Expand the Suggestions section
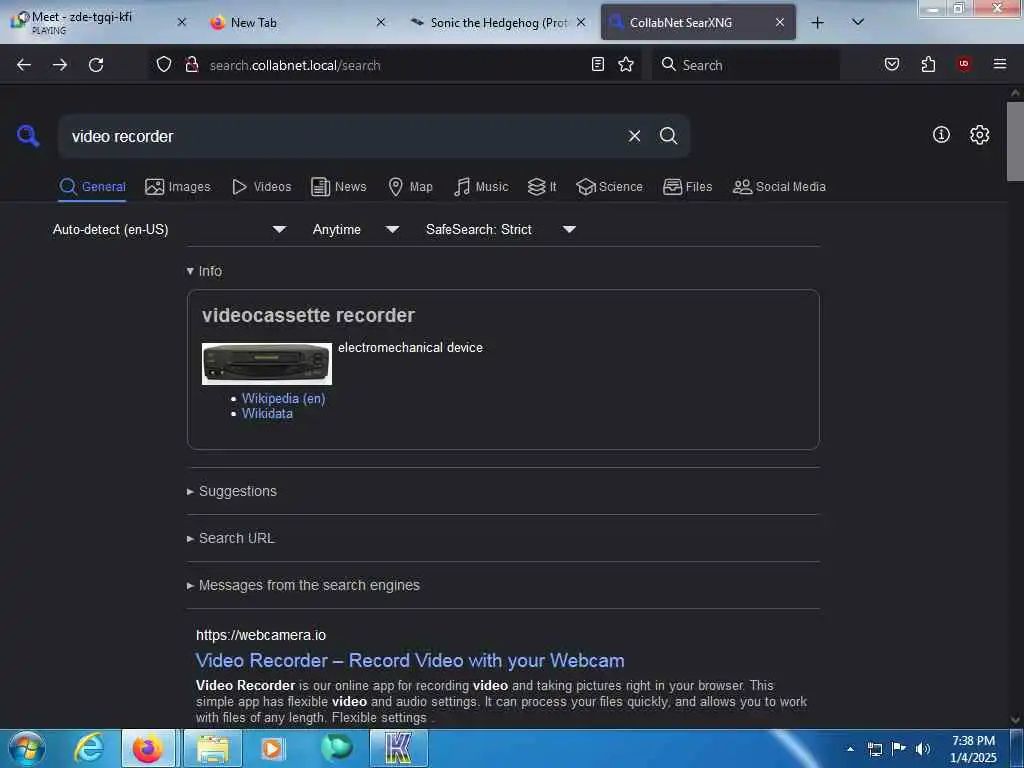 (x=232, y=491)
